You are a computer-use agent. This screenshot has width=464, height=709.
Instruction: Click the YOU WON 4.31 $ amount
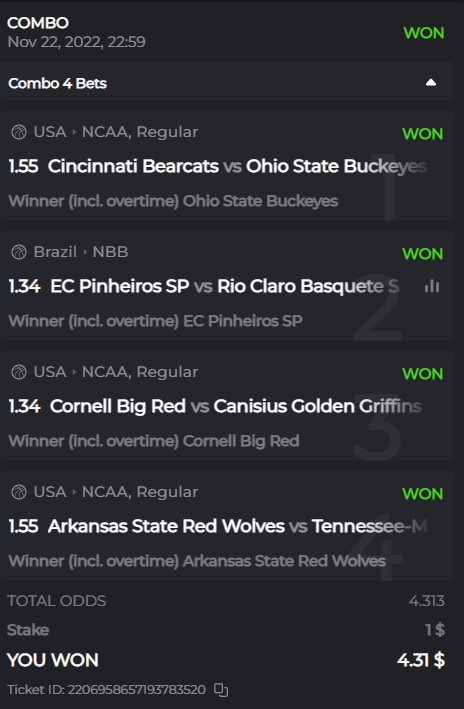coord(421,660)
